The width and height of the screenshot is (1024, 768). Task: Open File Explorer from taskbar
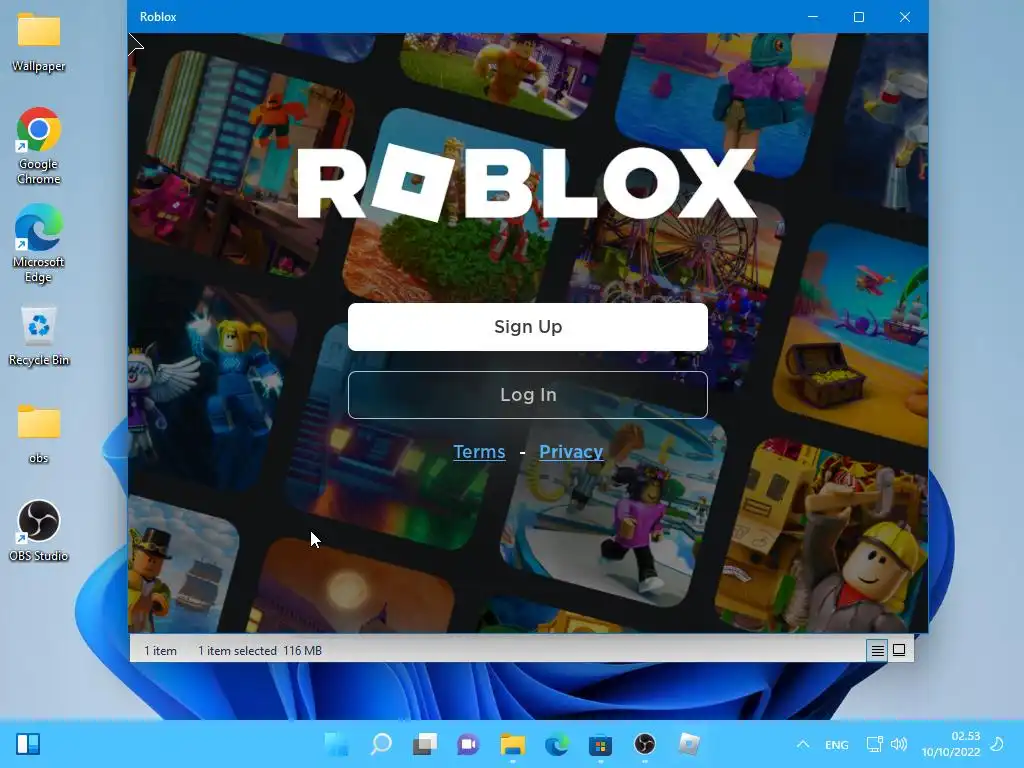(x=513, y=744)
